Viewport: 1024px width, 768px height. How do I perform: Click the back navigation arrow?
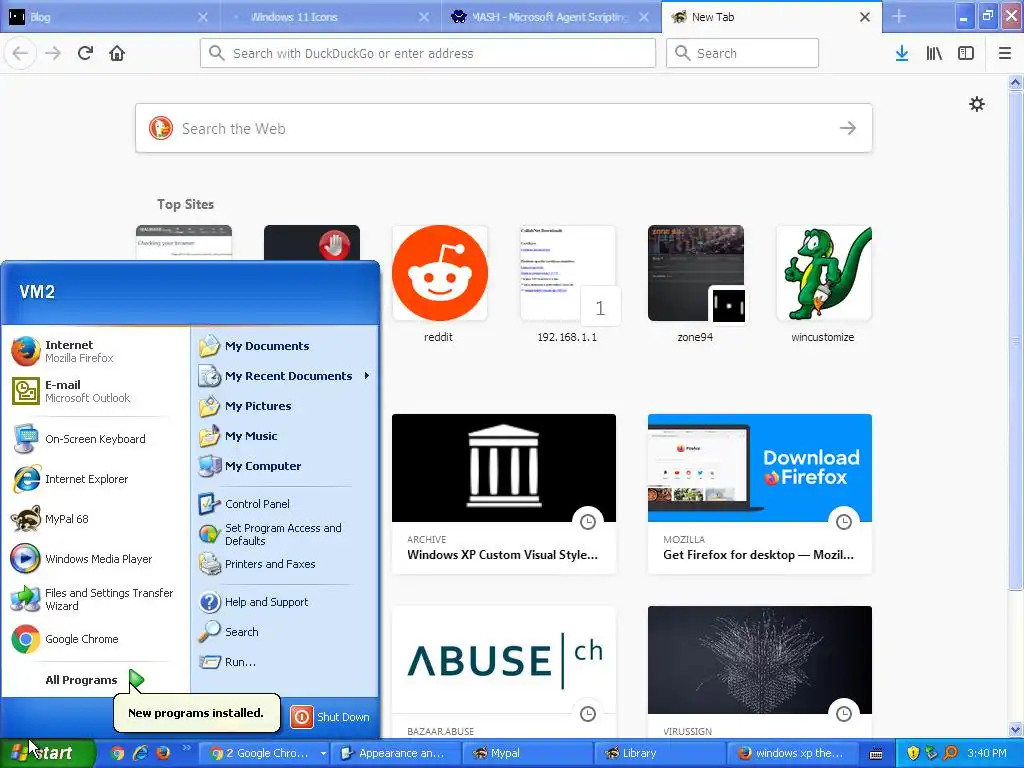pyautogui.click(x=20, y=53)
